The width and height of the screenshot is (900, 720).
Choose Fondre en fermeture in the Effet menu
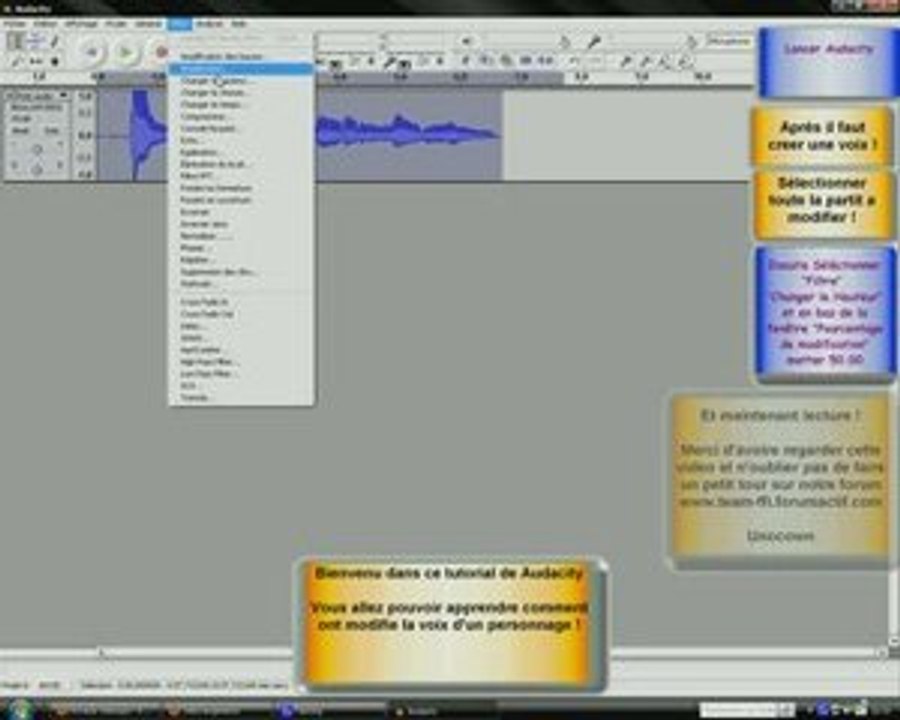[241, 188]
